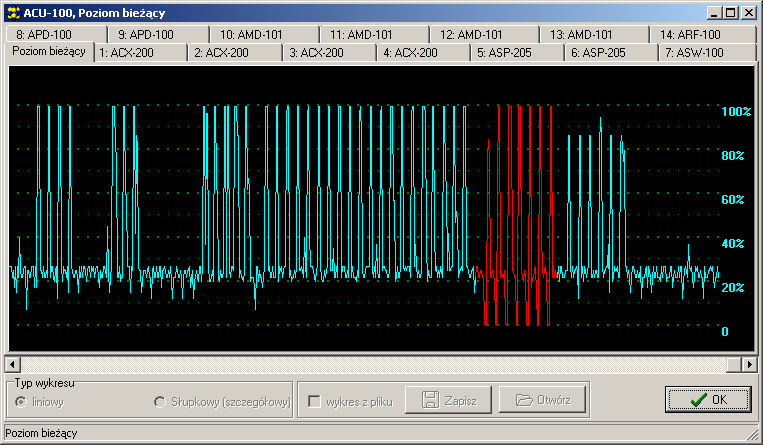Switch to the 8: APD-100 tab
The height and width of the screenshot is (445, 763).
click(56, 35)
